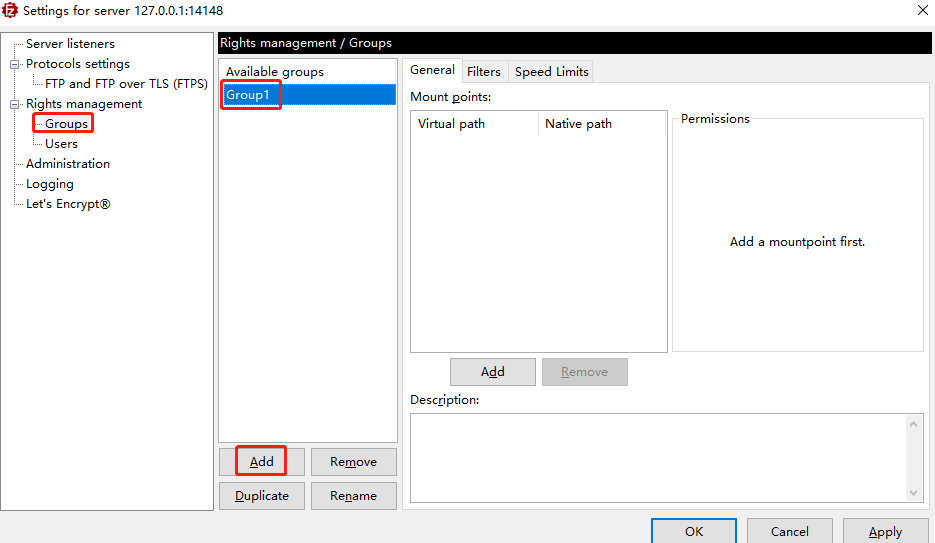Focus the Description text area
The image size is (935, 543).
pyautogui.click(x=659, y=458)
